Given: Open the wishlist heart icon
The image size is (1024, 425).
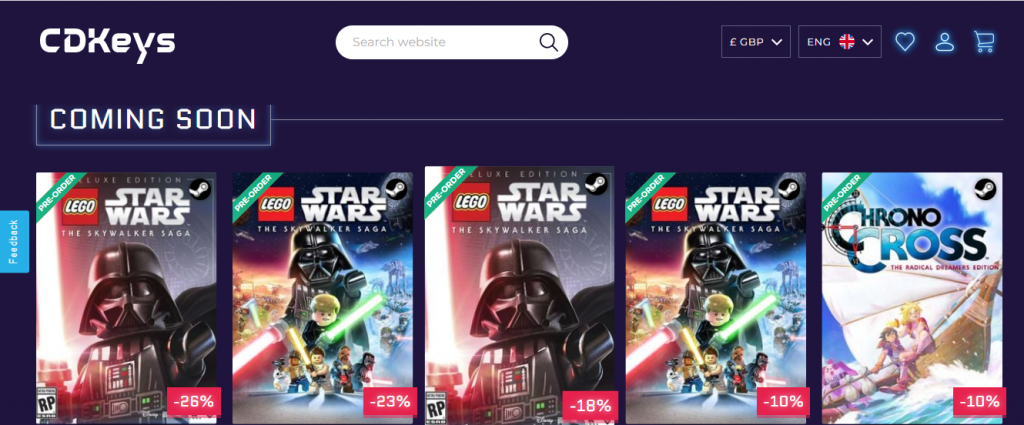Looking at the screenshot, I should (905, 42).
